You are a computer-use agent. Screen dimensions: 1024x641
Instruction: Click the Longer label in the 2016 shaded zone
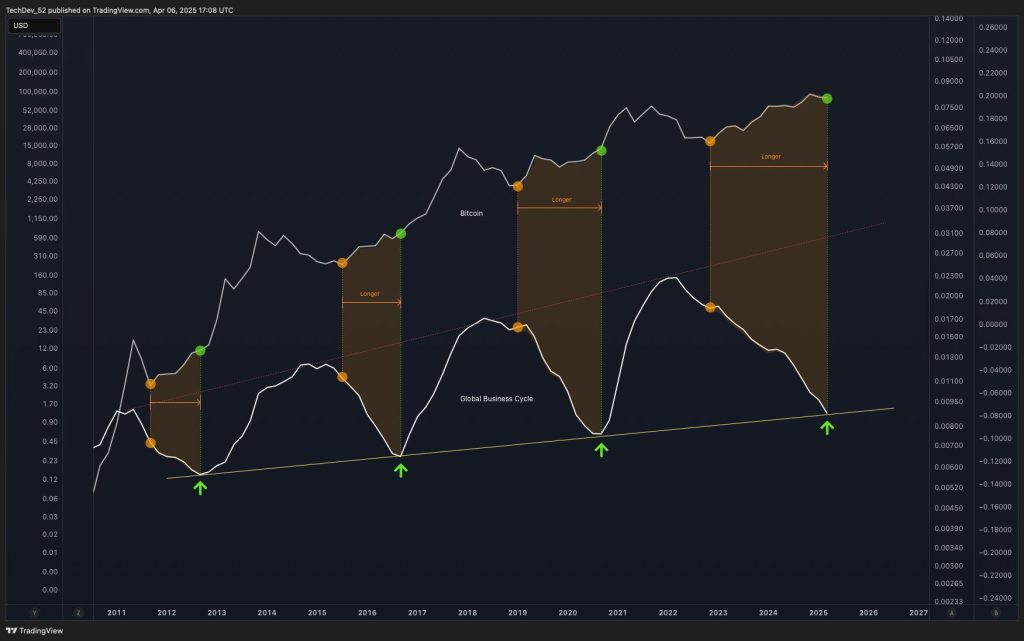pos(370,294)
